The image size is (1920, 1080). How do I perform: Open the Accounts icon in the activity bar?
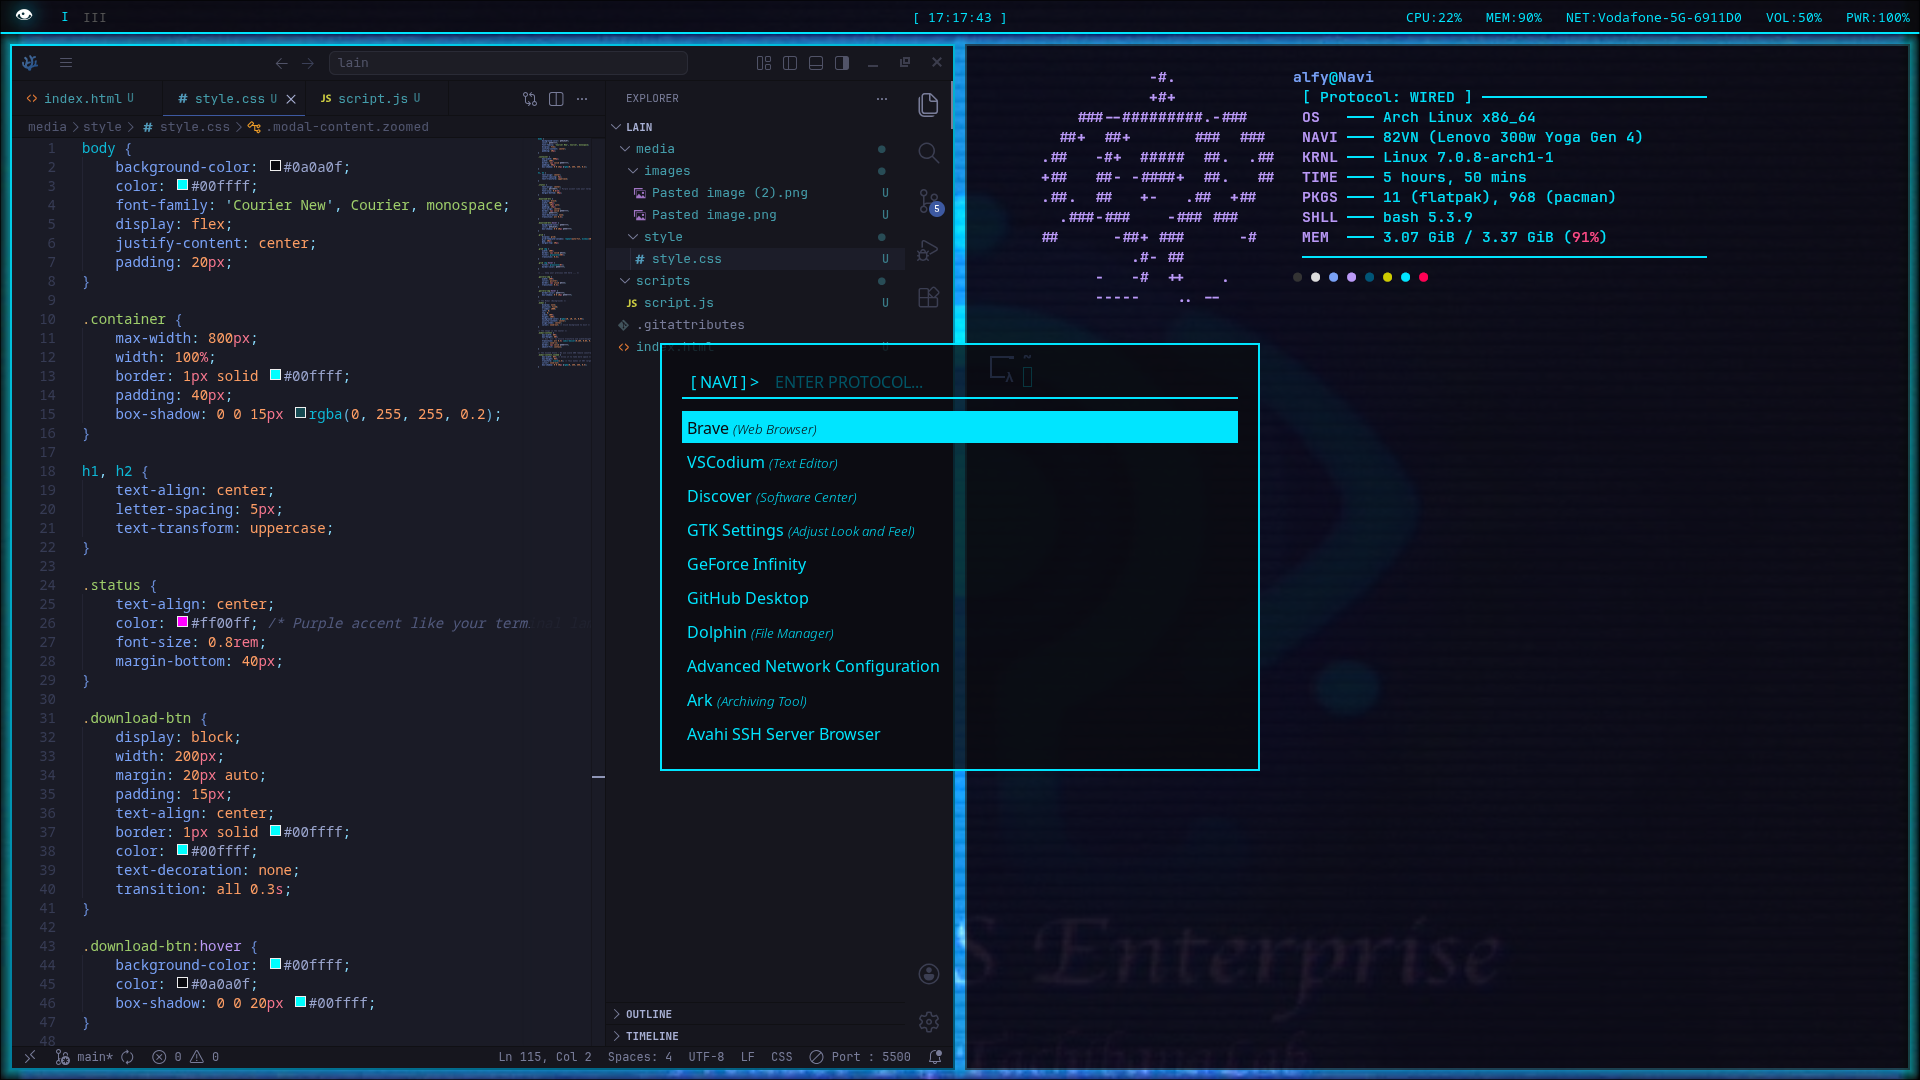tap(929, 974)
